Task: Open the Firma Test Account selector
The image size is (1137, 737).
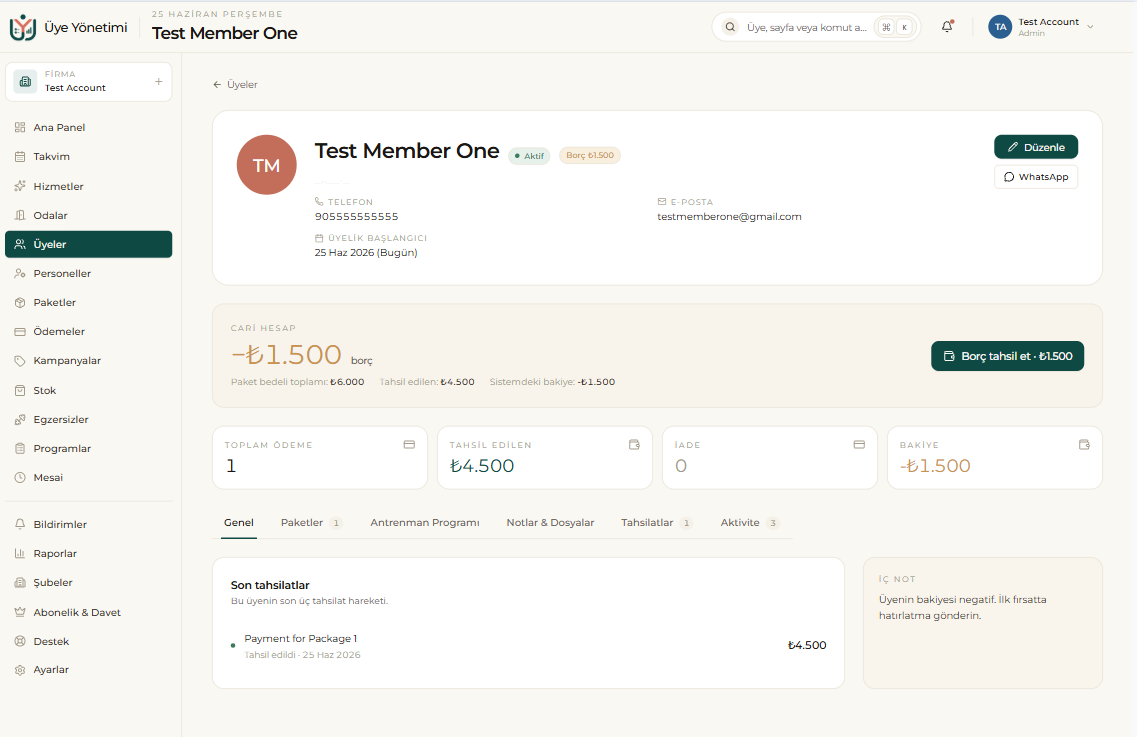Action: pos(88,81)
